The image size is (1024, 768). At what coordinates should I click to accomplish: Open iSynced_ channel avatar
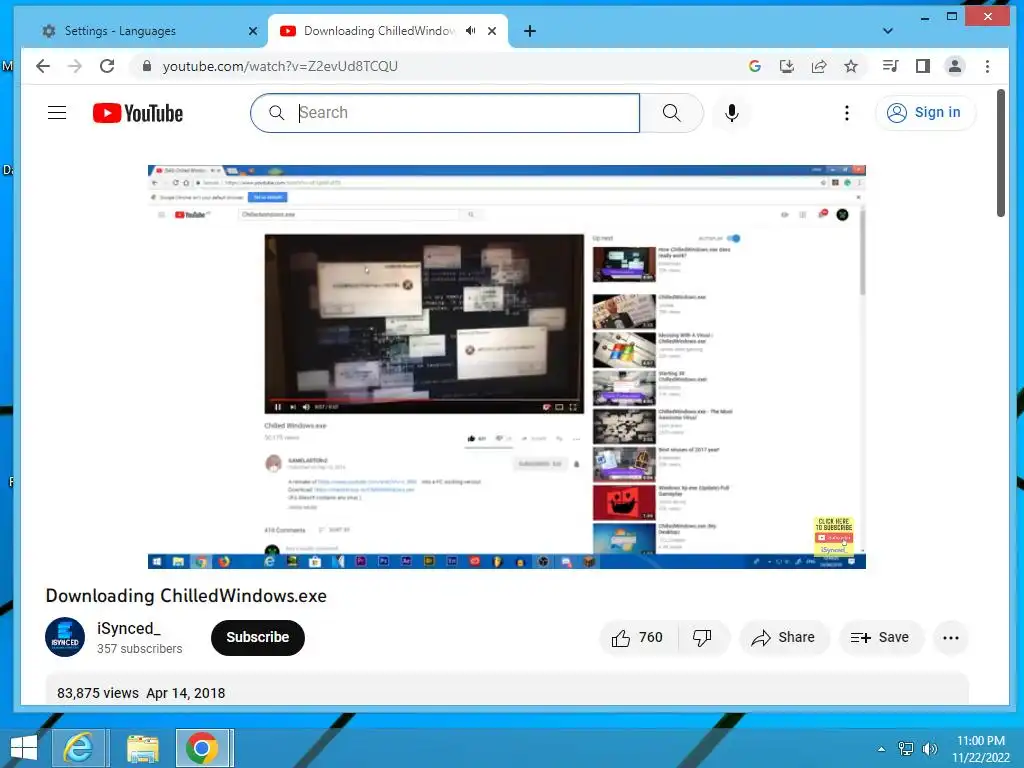[x=65, y=637]
